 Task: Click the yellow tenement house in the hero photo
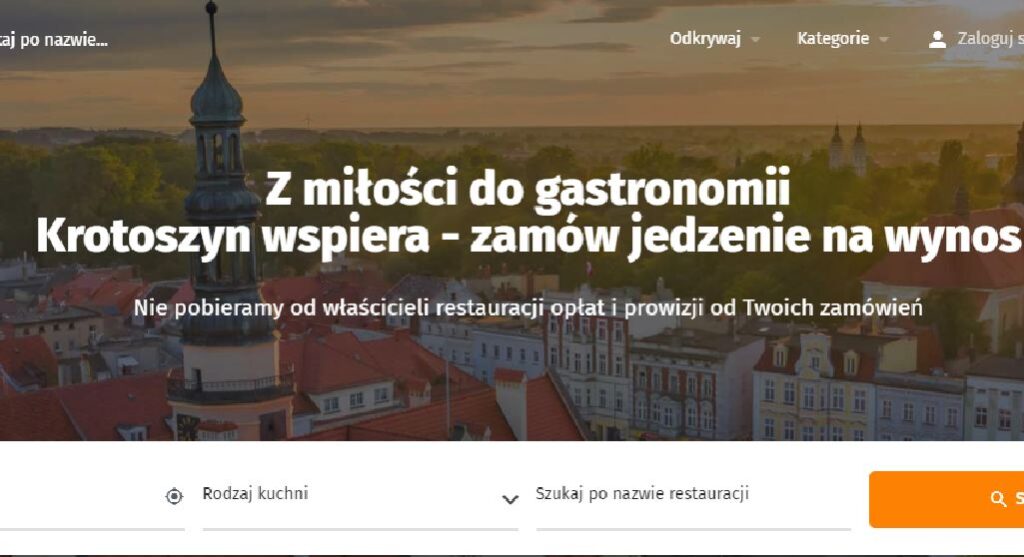[x=815, y=387]
